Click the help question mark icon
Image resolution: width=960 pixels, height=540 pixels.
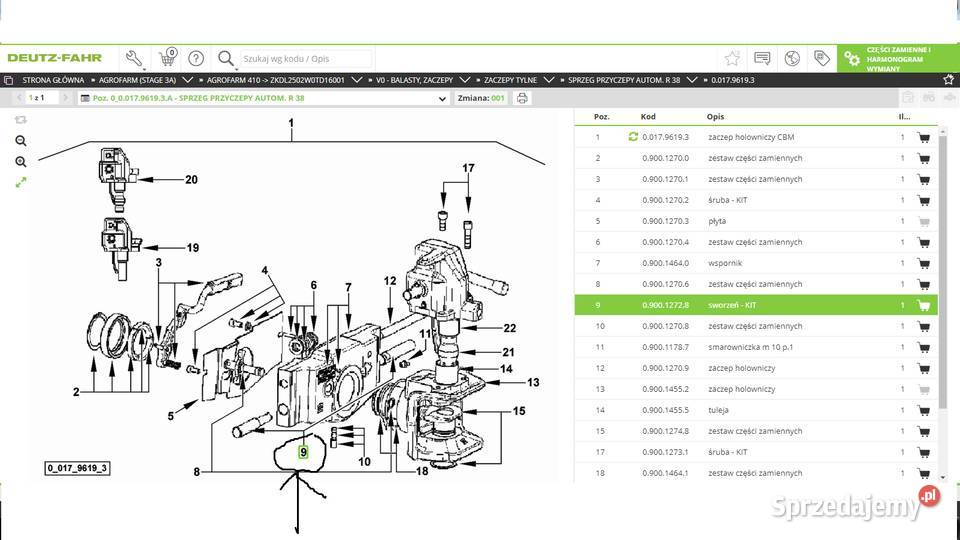[x=196, y=58]
